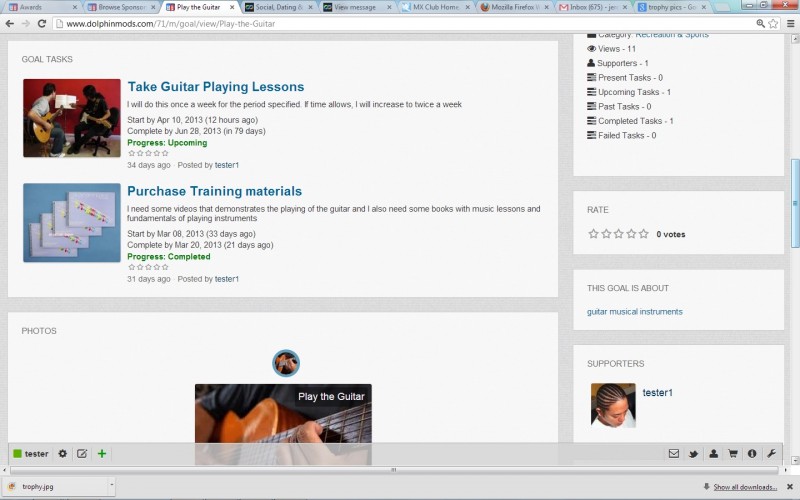Click the vertical scrollbar thumb
The image size is (800, 500).
[x=794, y=203]
